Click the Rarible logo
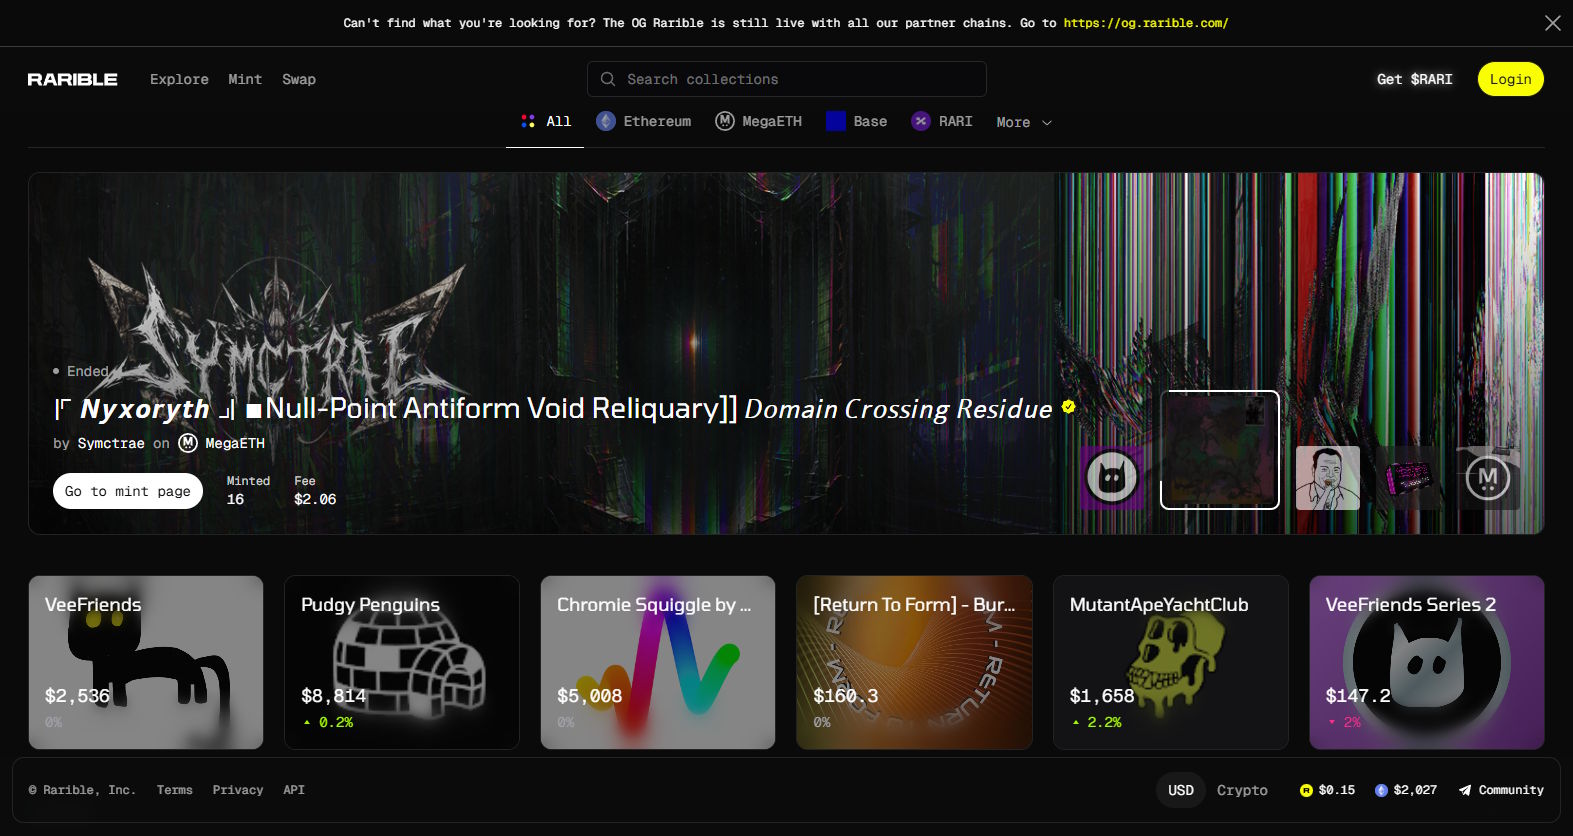The width and height of the screenshot is (1573, 836). (72, 79)
